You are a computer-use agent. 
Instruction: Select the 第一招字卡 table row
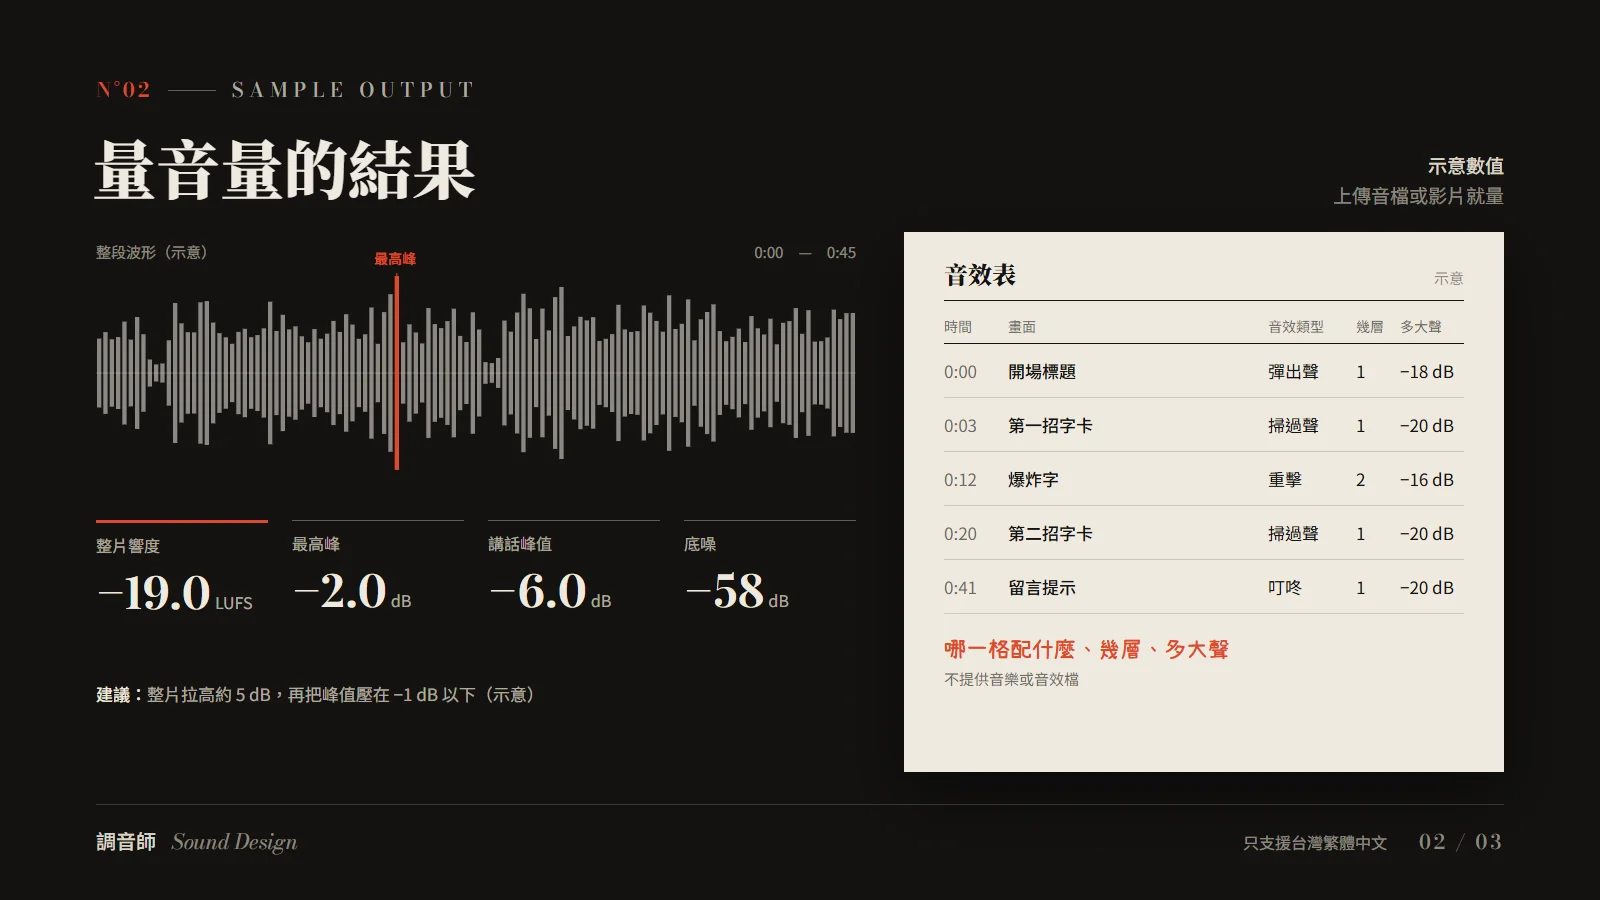point(1204,426)
